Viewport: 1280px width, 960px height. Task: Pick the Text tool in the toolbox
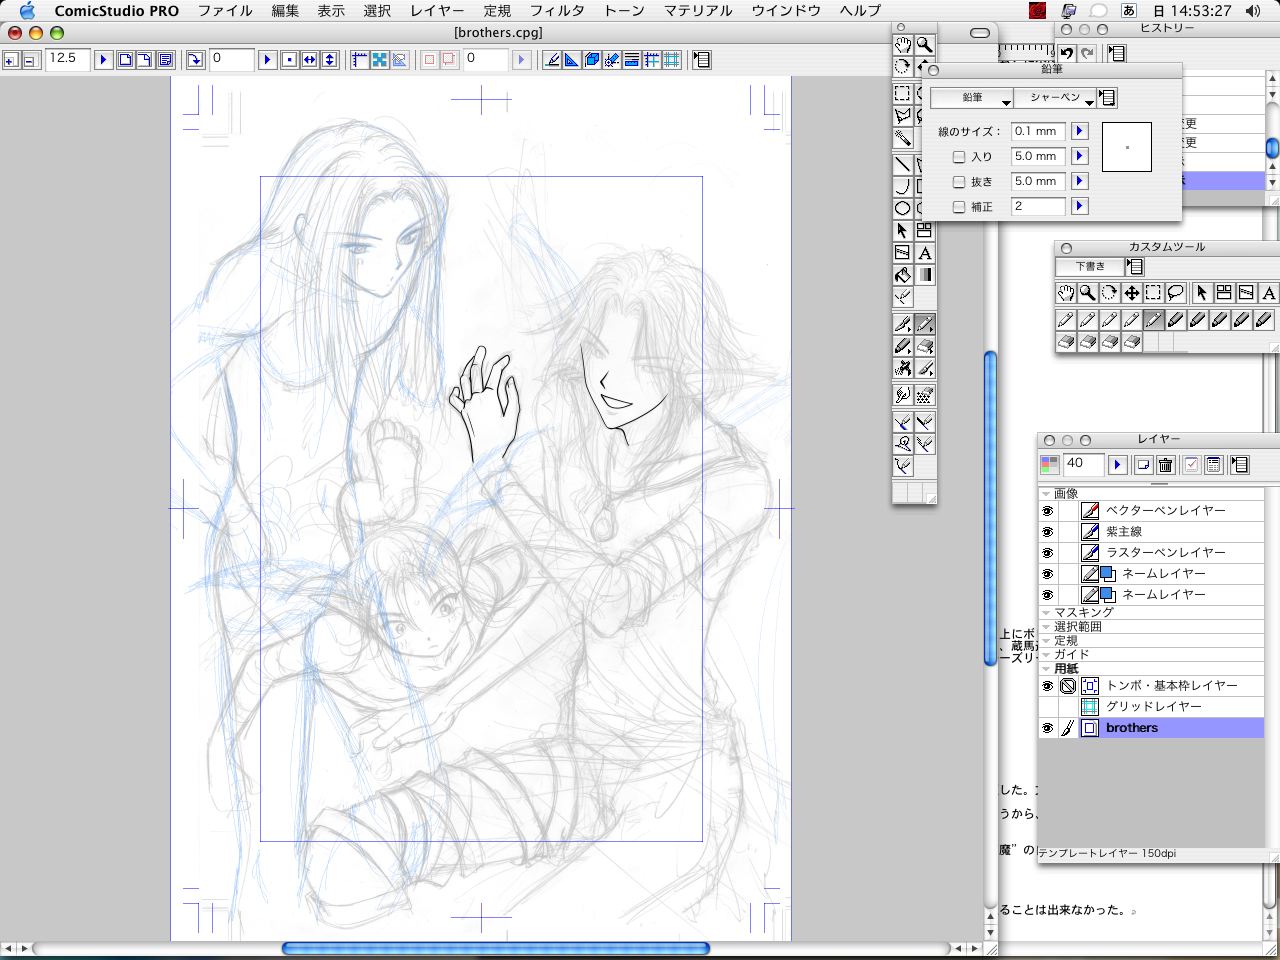pyautogui.click(x=925, y=253)
